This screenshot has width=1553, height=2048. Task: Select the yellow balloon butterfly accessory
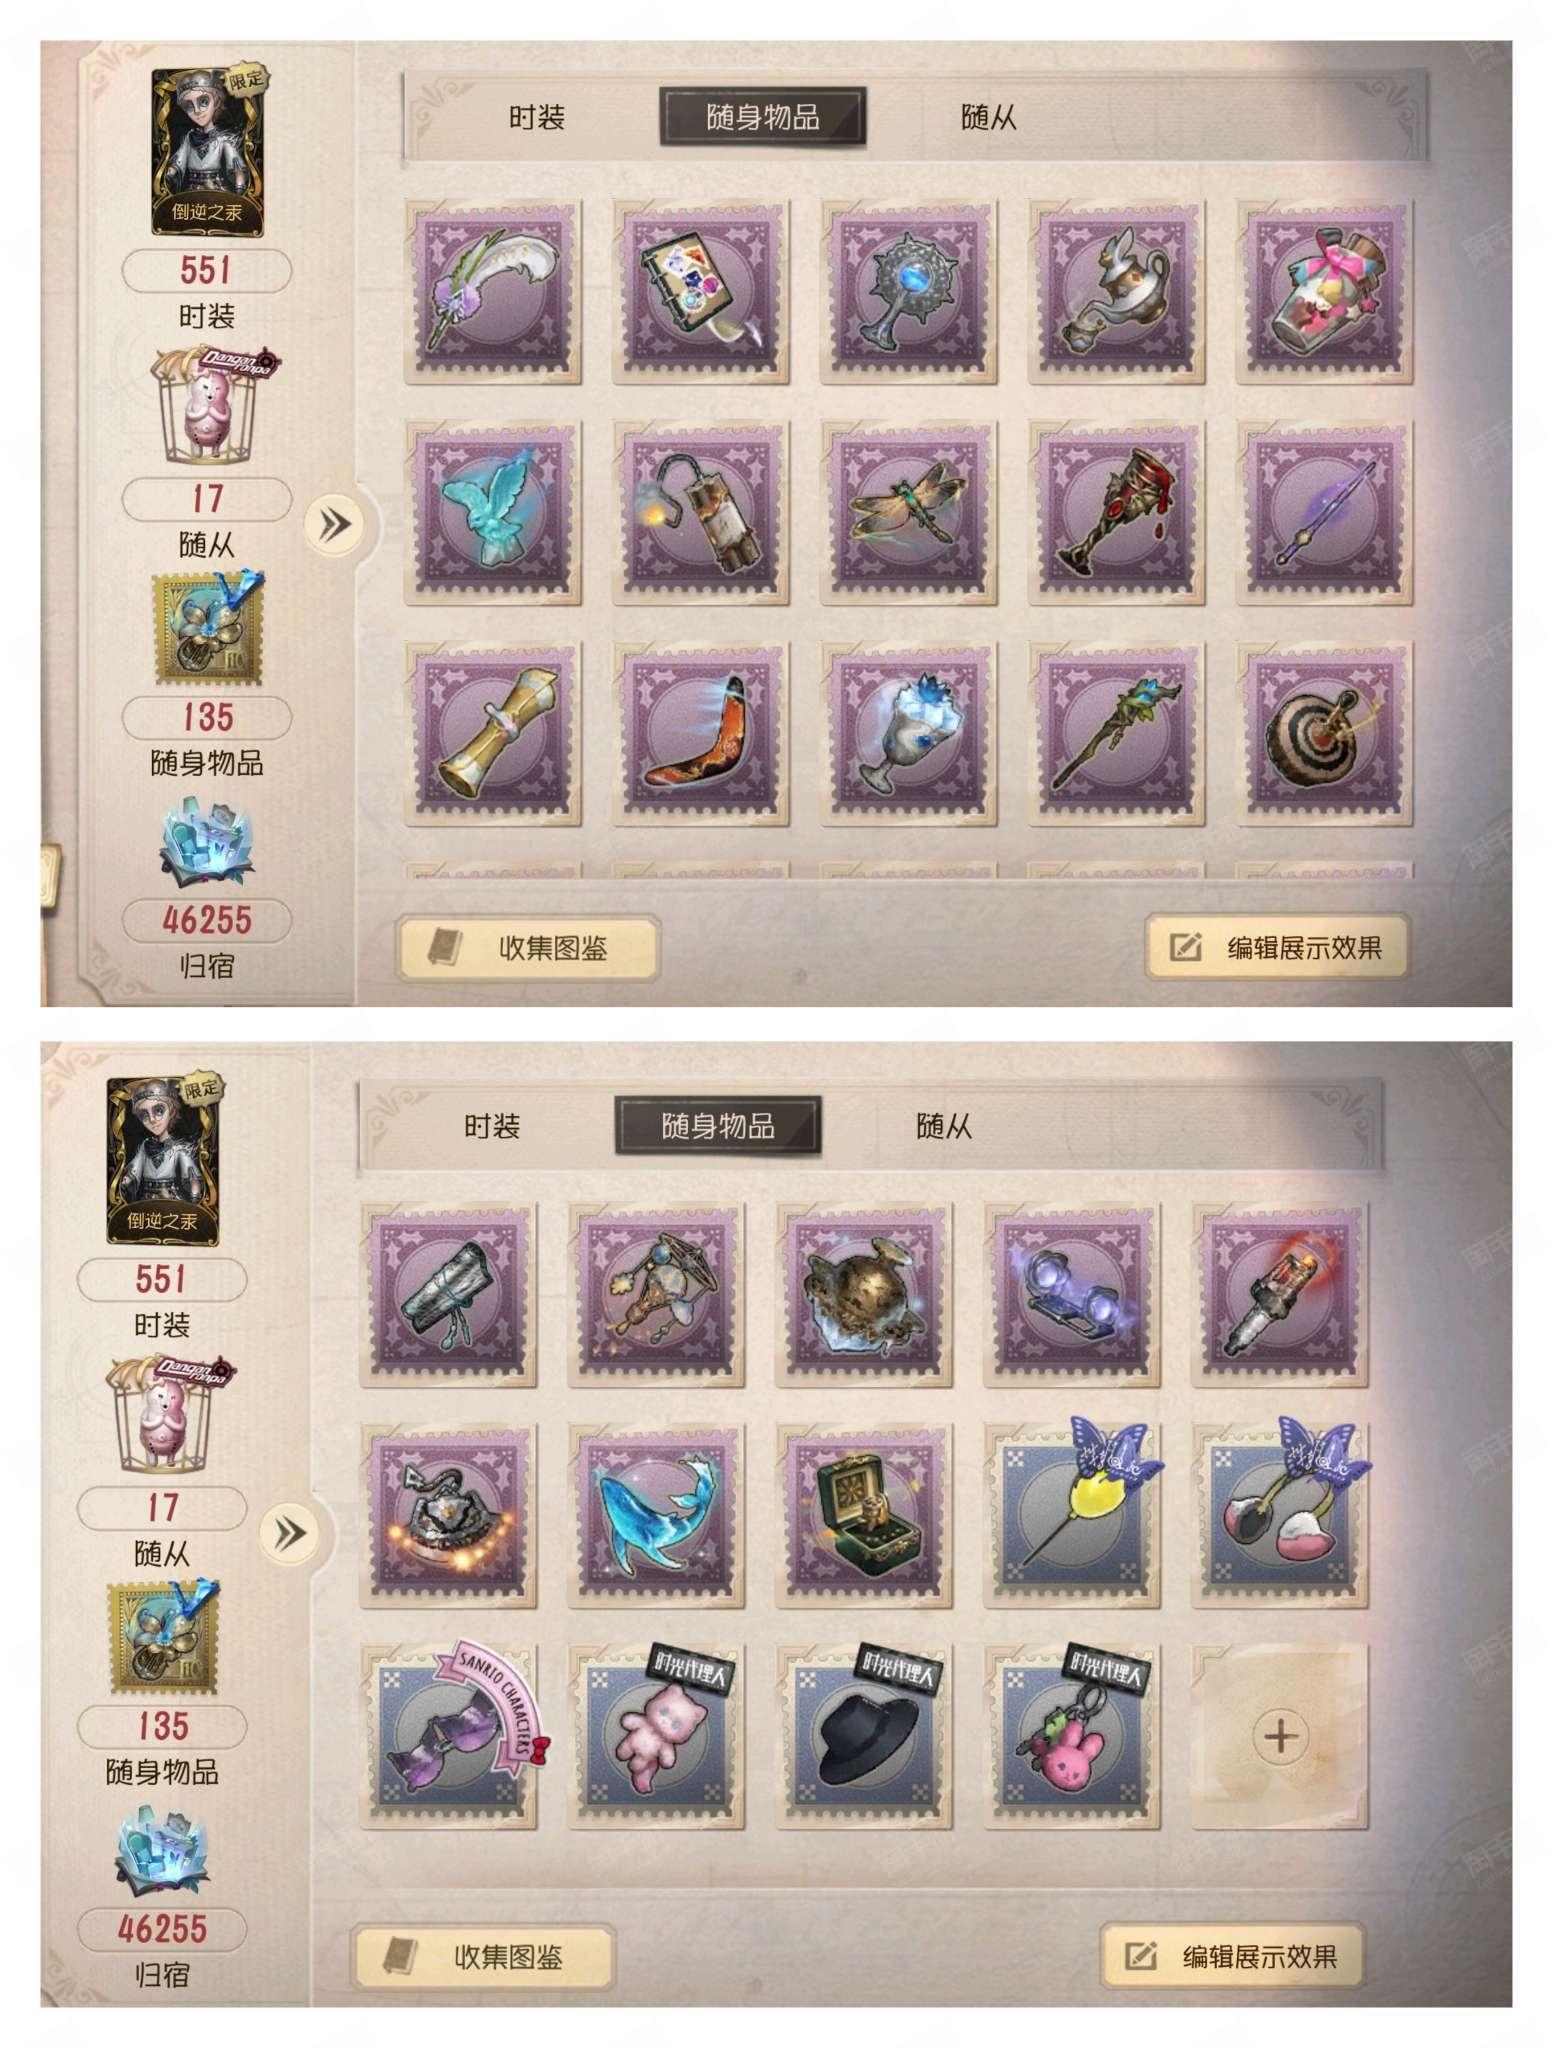1072,1516
